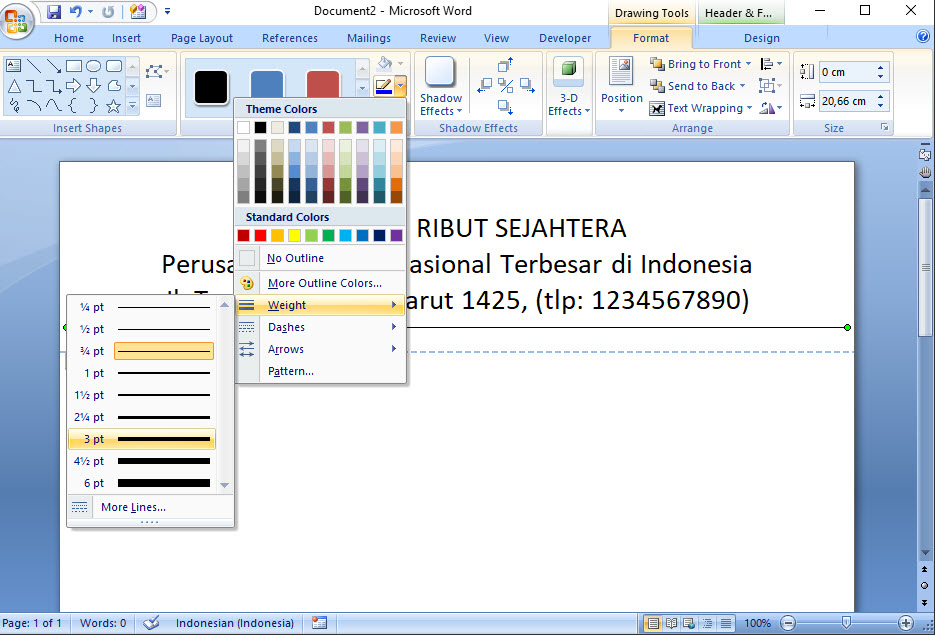This screenshot has width=935, height=635.
Task: Open Pattern... menu entry
Action: (x=321, y=371)
